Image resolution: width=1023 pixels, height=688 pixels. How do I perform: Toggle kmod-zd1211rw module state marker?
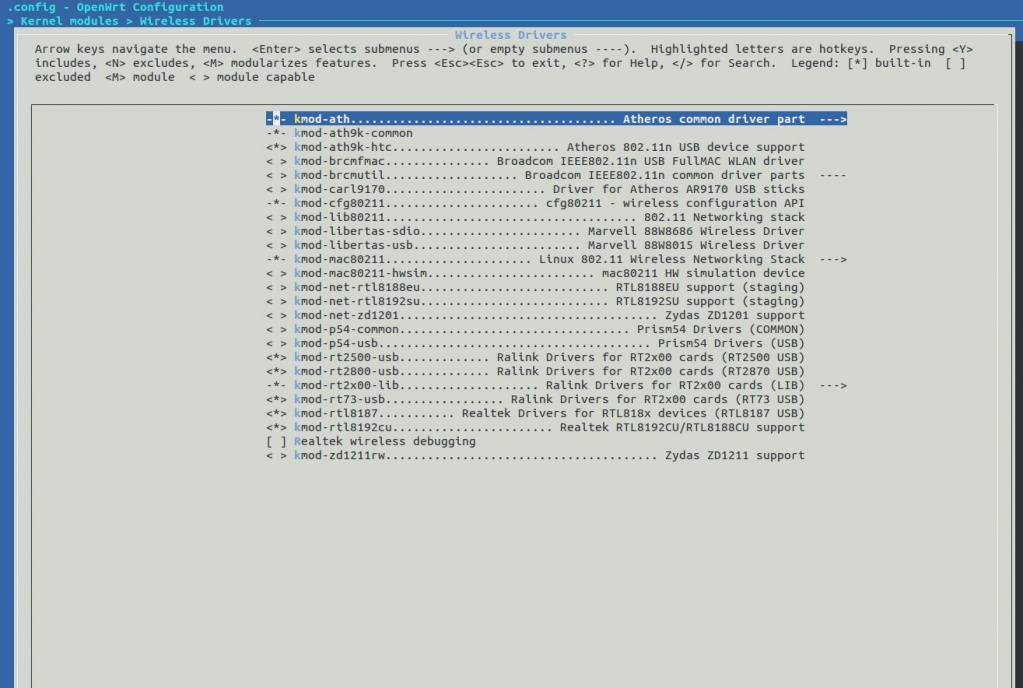tap(276, 455)
